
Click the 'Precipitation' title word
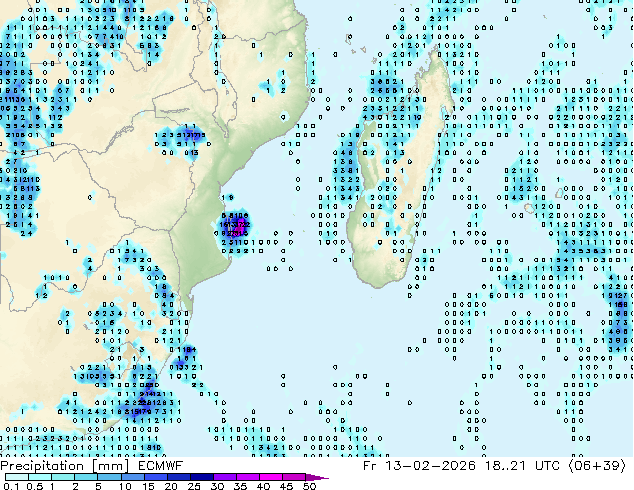click(x=42, y=466)
